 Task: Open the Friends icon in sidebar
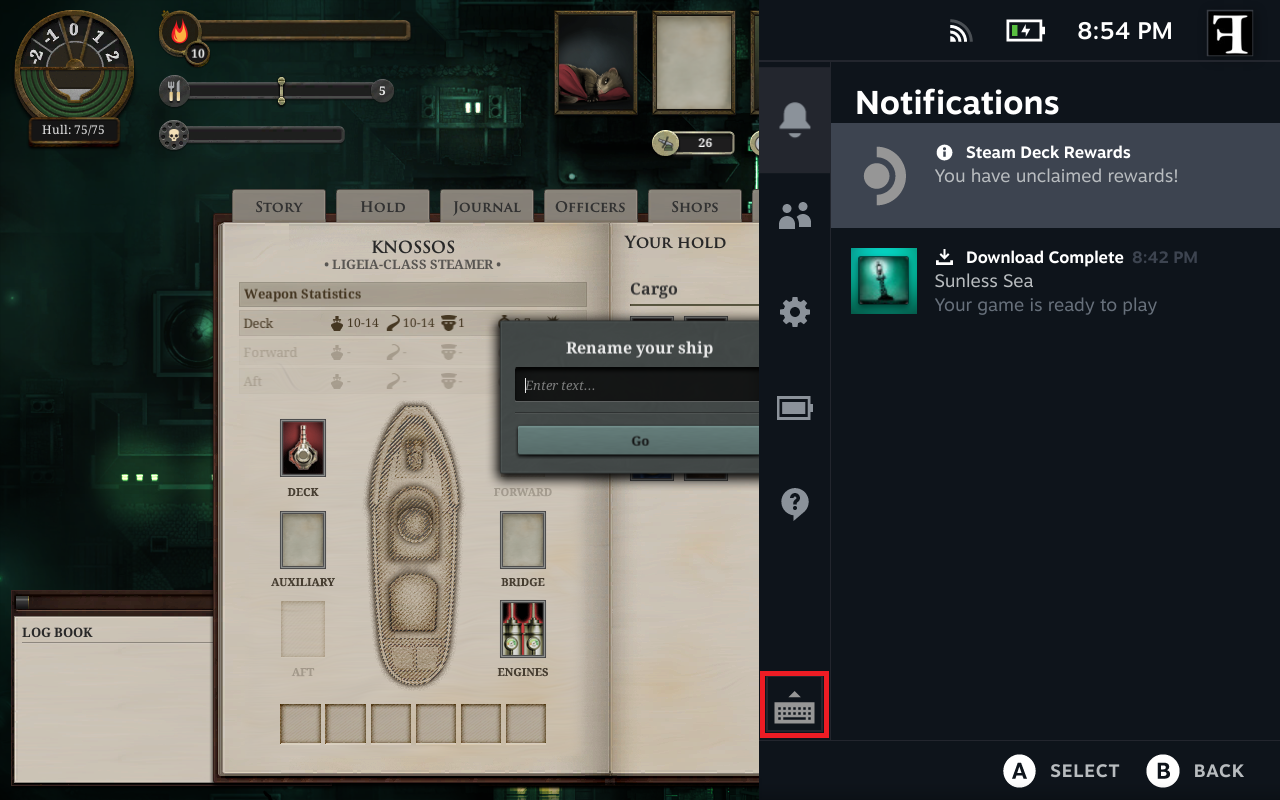click(x=795, y=215)
